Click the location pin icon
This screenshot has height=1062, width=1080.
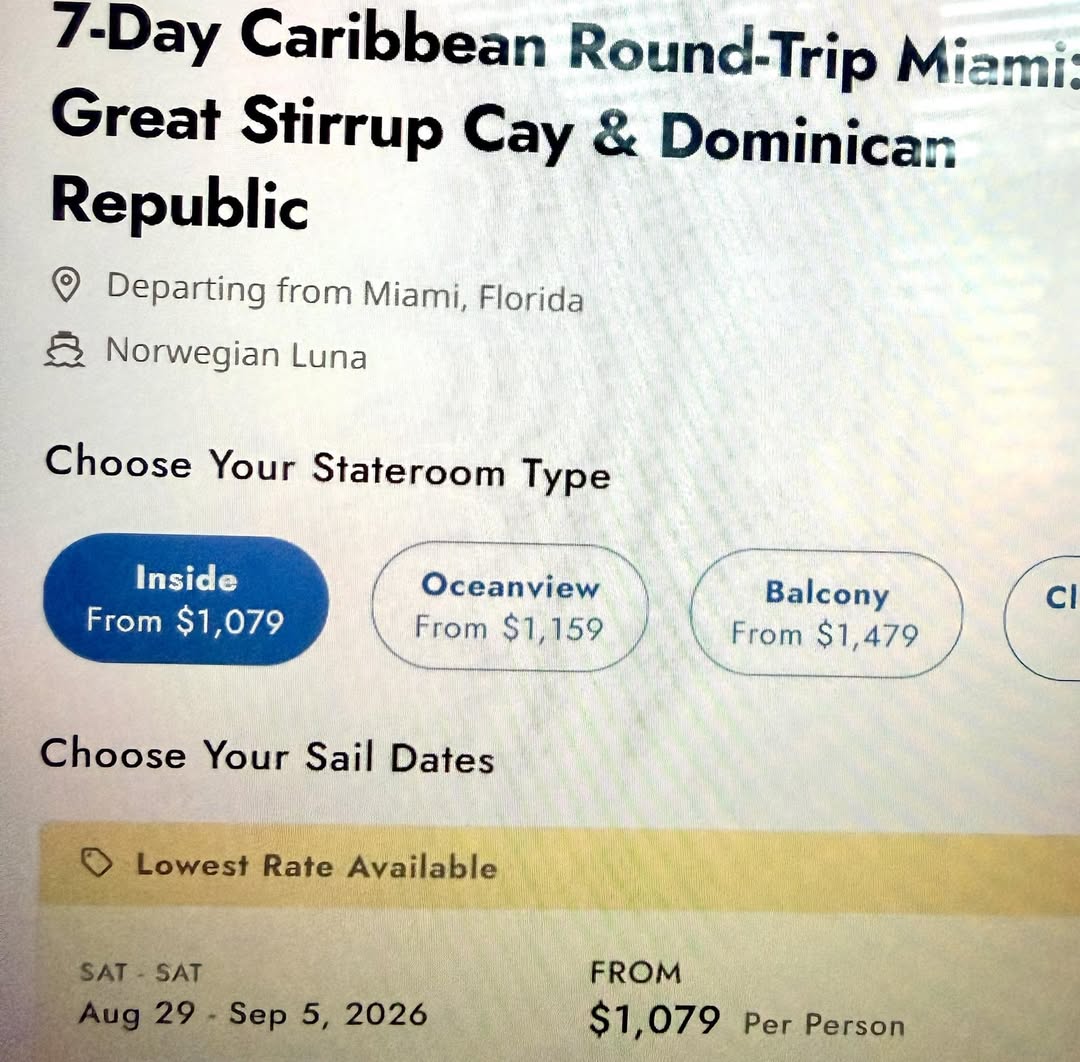(x=66, y=286)
